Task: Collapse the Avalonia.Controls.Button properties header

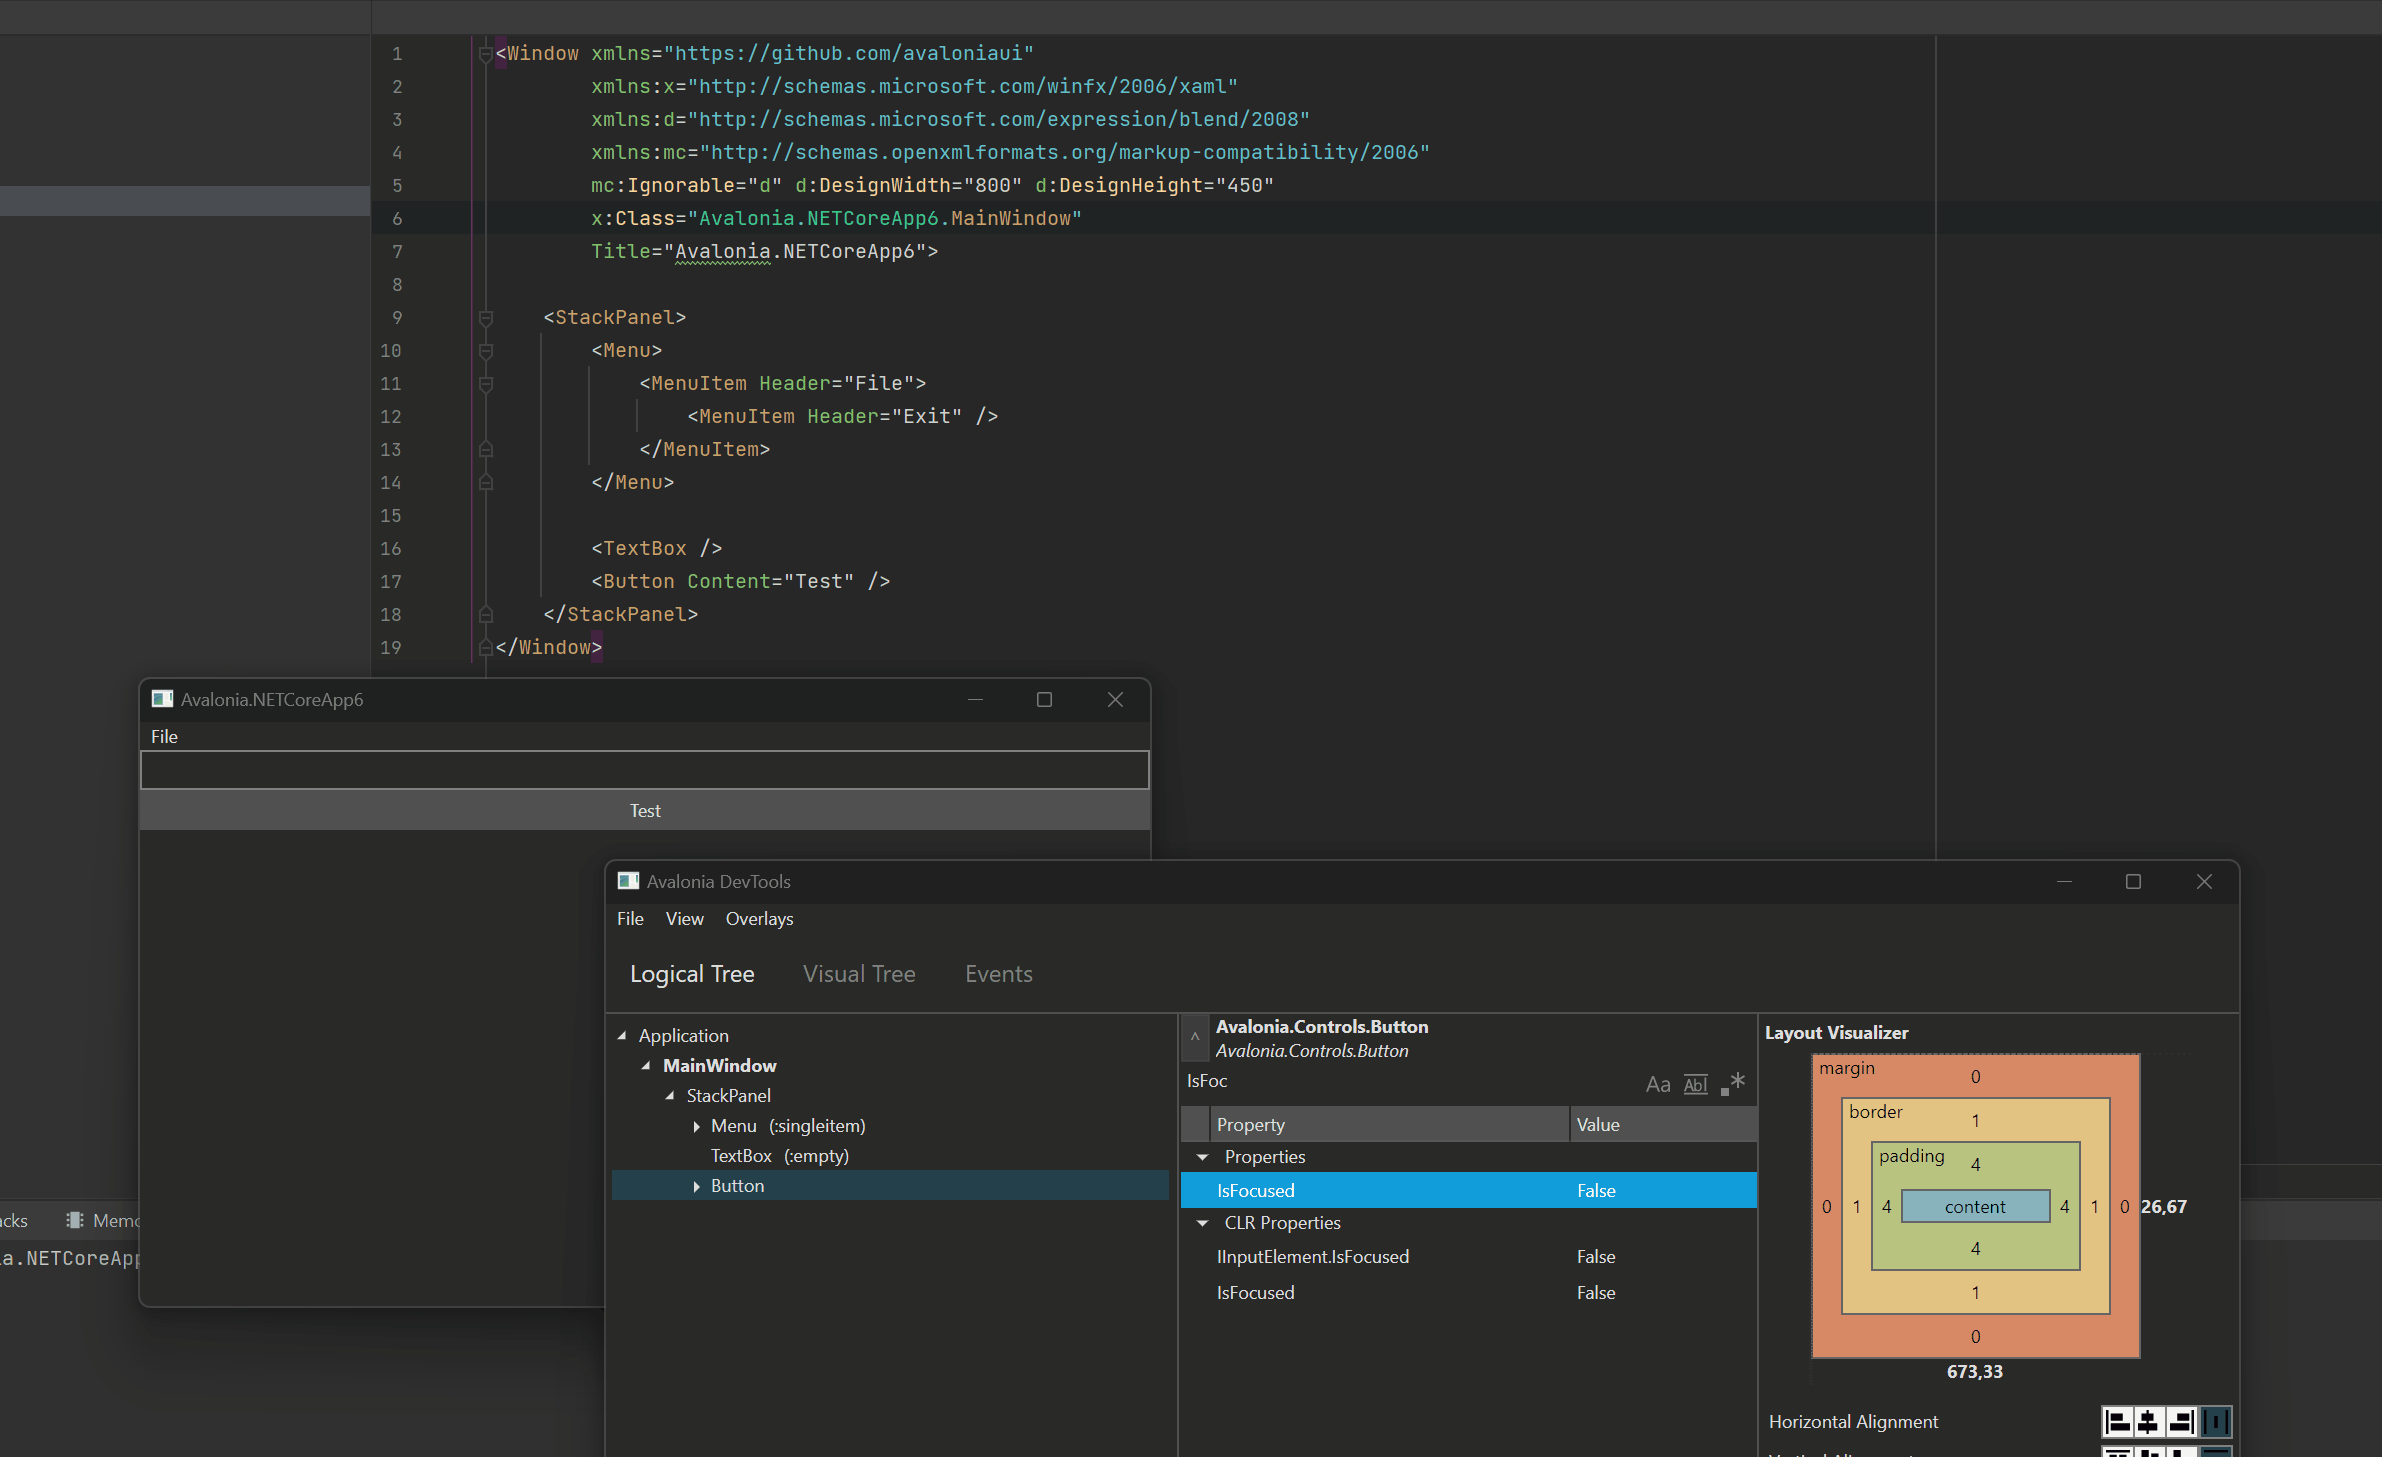Action: pyautogui.click(x=1196, y=1038)
